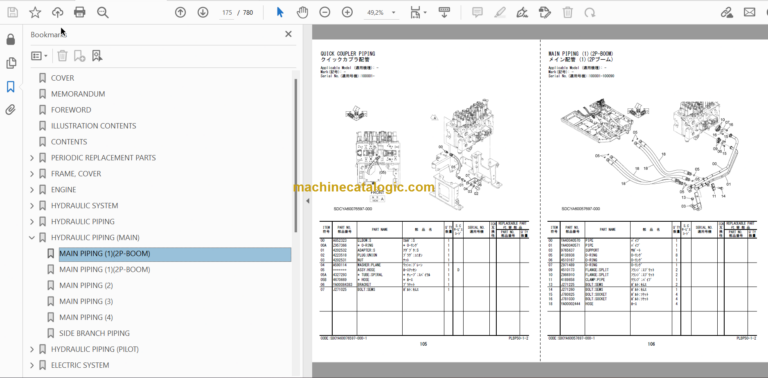
Task: Expand the HYDRAULIC PIPING bookmark
Action: click(32, 221)
